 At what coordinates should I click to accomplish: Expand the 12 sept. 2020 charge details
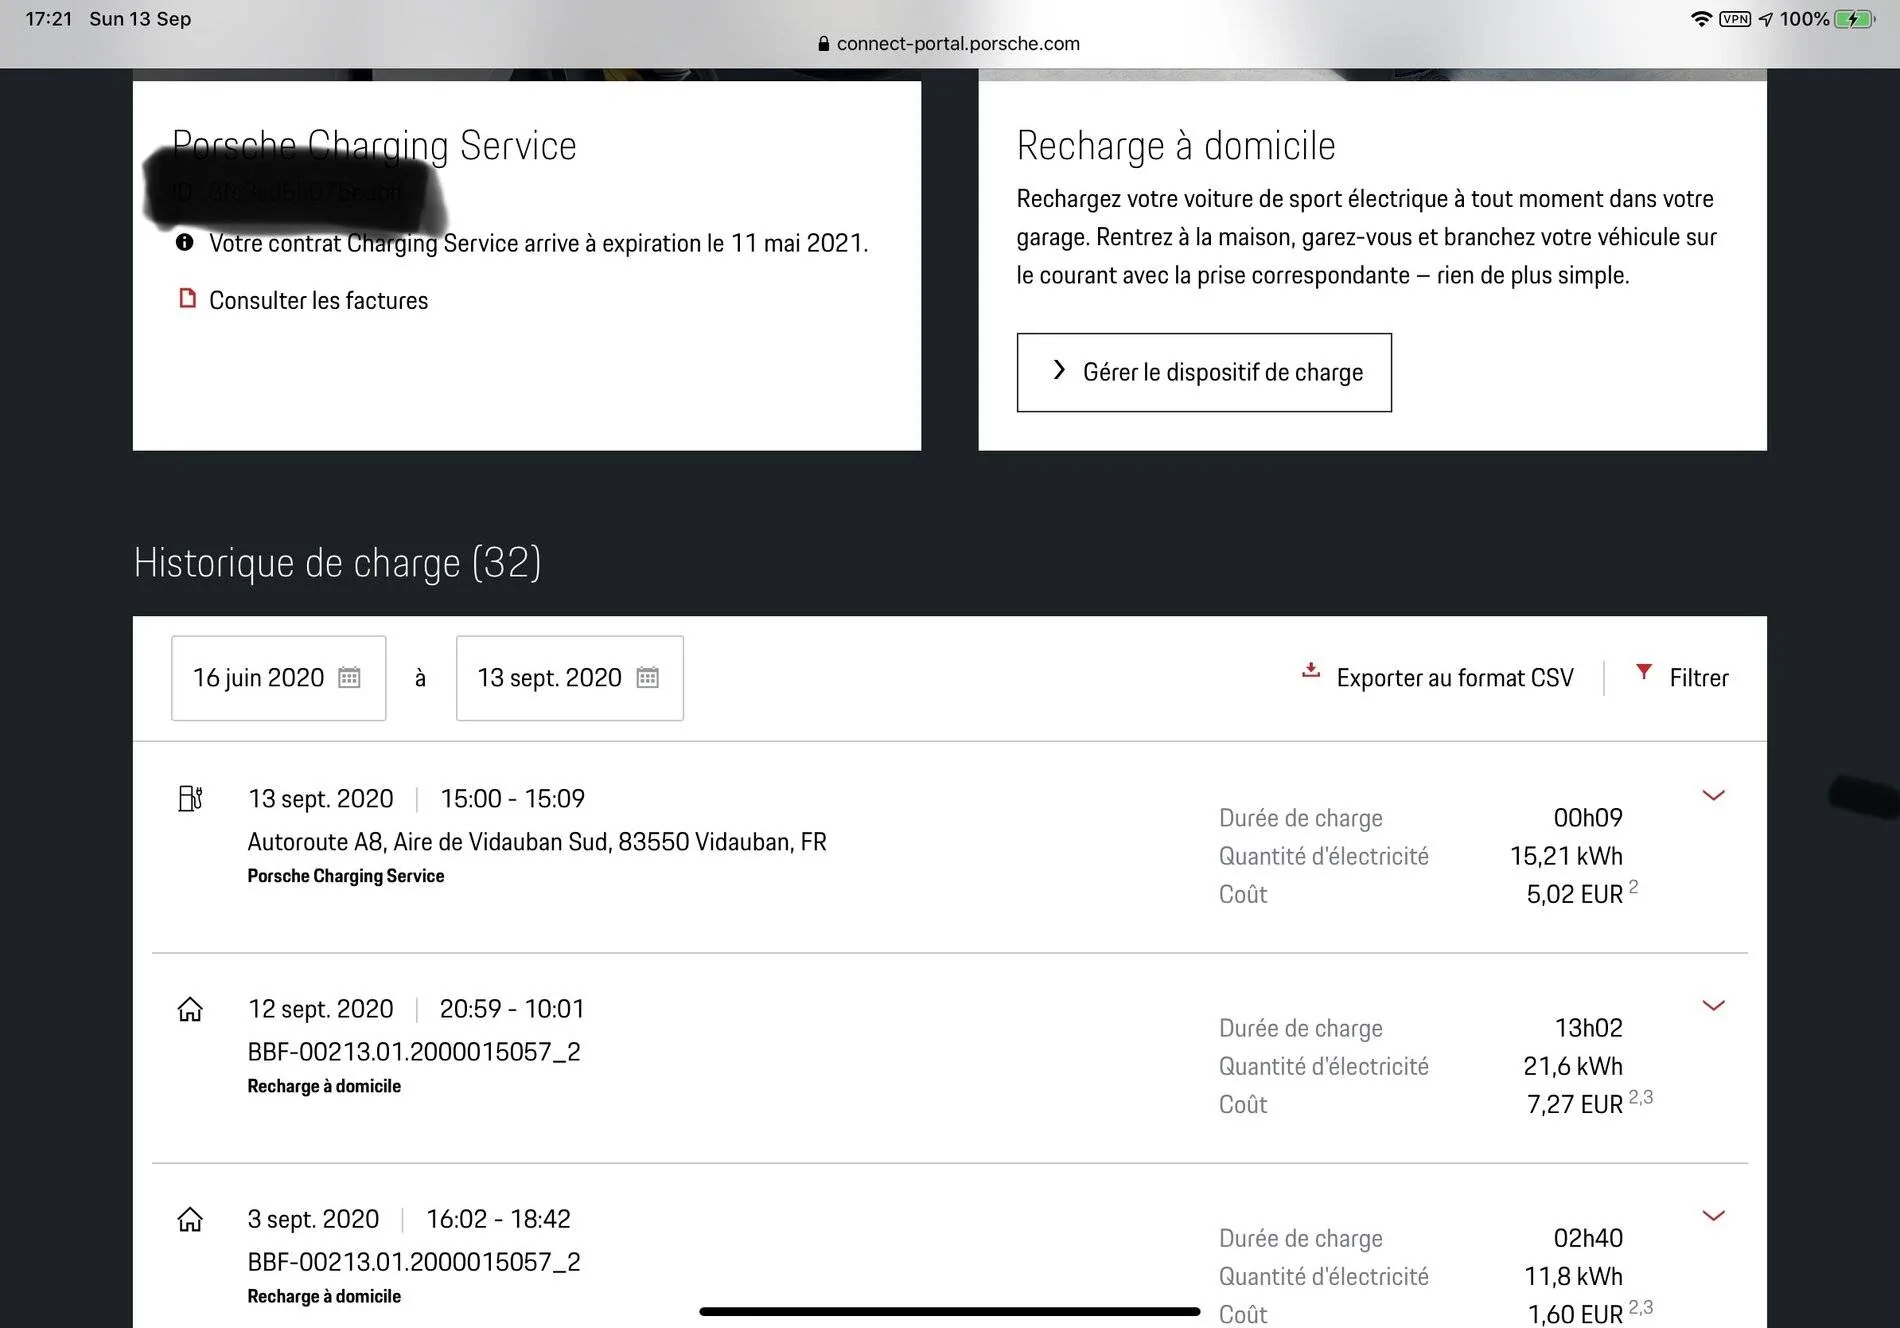pos(1713,1006)
